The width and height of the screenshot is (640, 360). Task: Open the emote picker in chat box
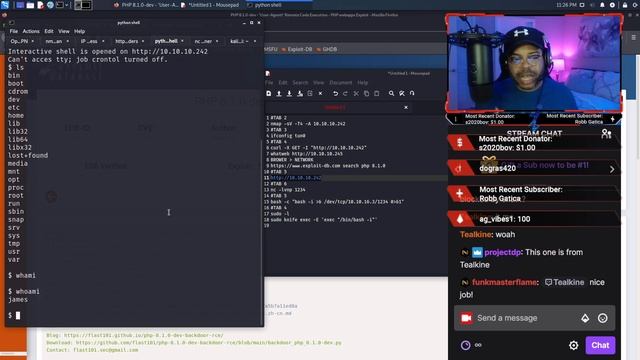coord(602,318)
